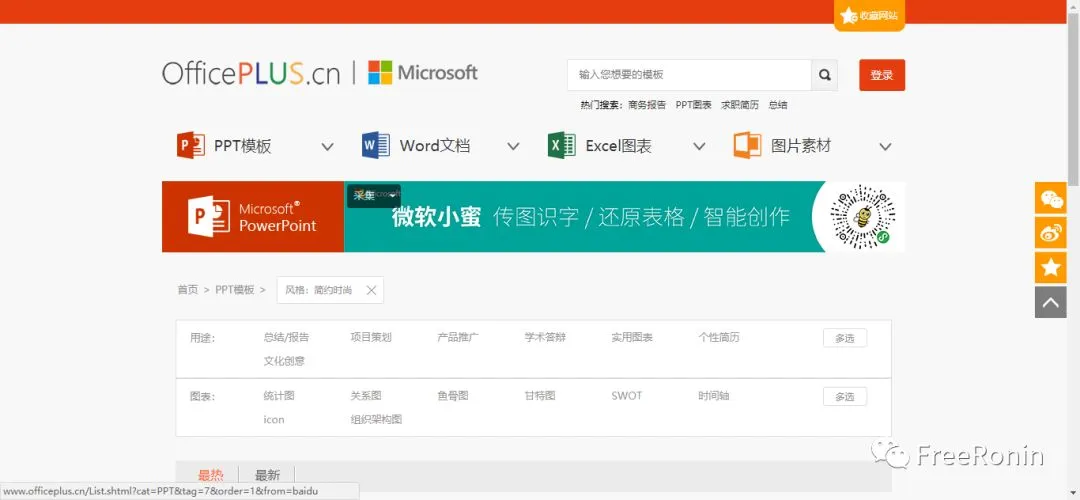Expand the Word文档 dropdown chevron

(x=513, y=147)
